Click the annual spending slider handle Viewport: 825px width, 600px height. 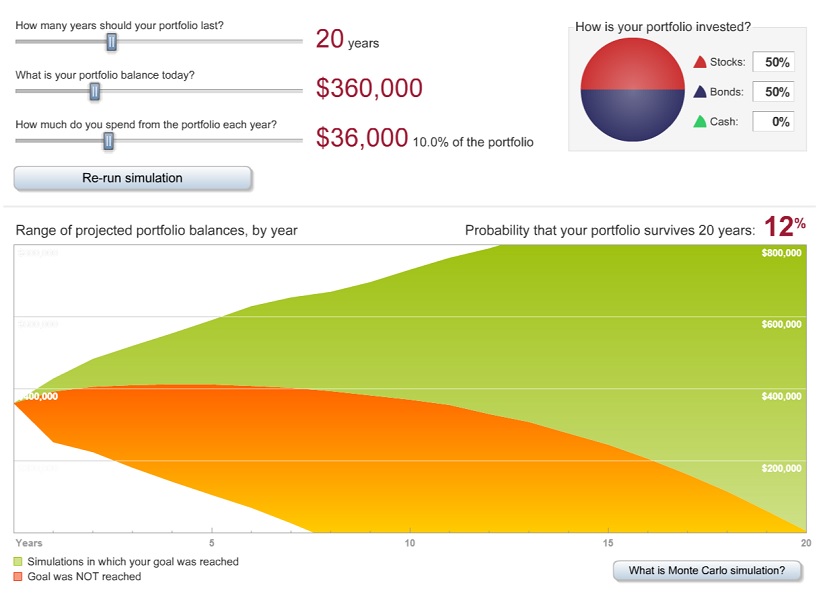pos(108,140)
